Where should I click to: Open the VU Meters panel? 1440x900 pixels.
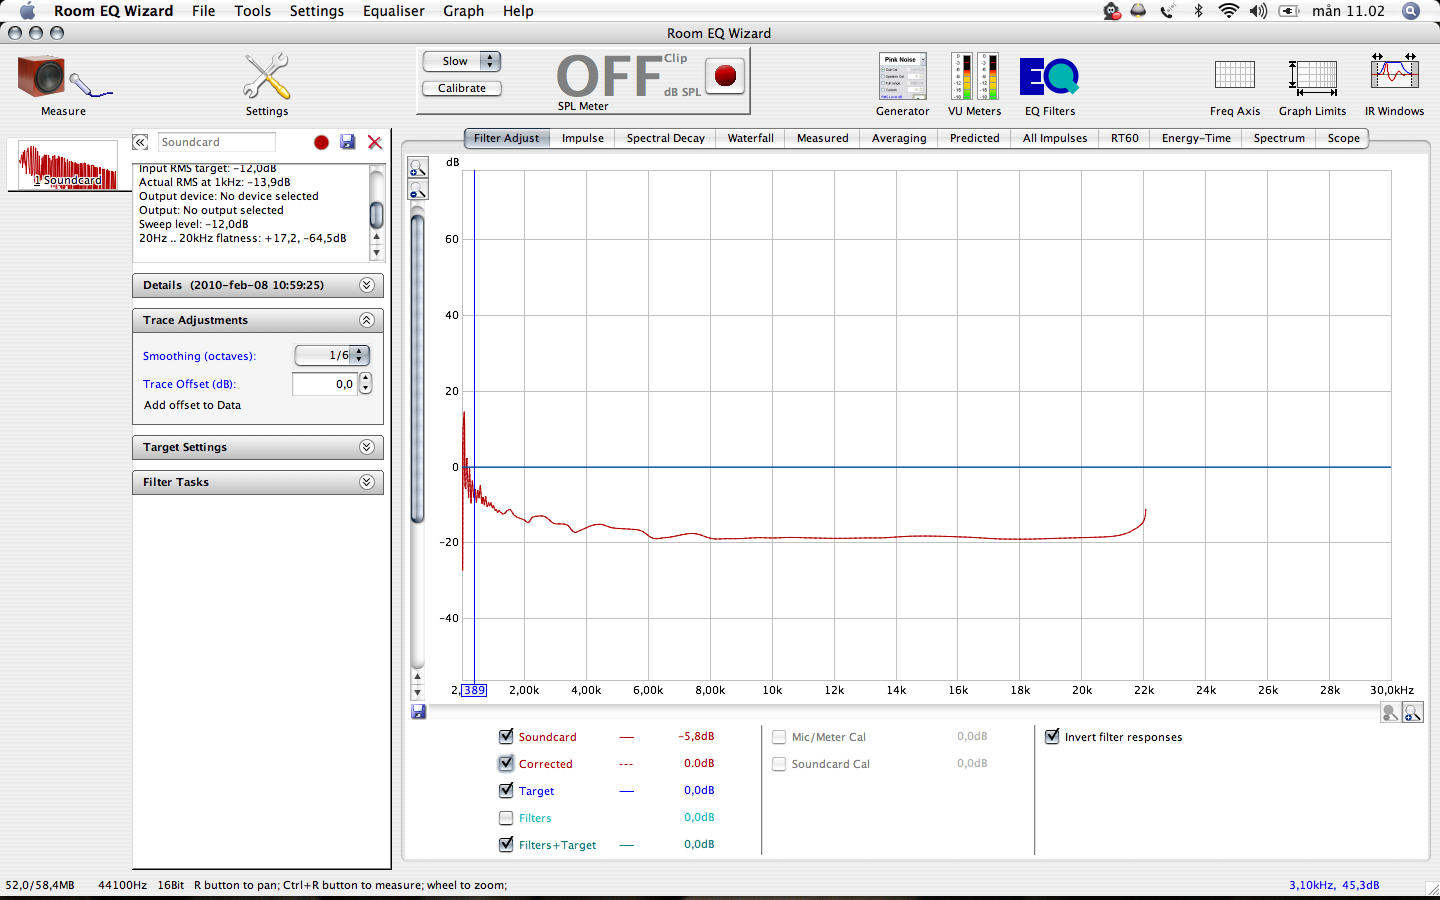pos(975,85)
